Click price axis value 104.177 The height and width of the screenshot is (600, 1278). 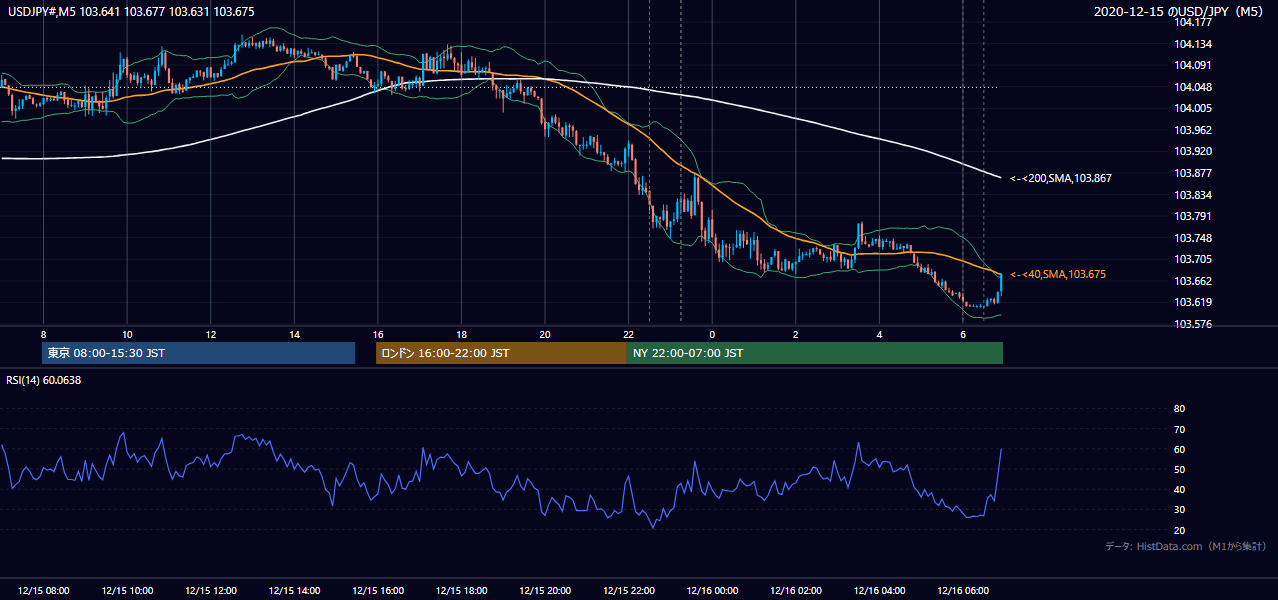click(x=1193, y=22)
